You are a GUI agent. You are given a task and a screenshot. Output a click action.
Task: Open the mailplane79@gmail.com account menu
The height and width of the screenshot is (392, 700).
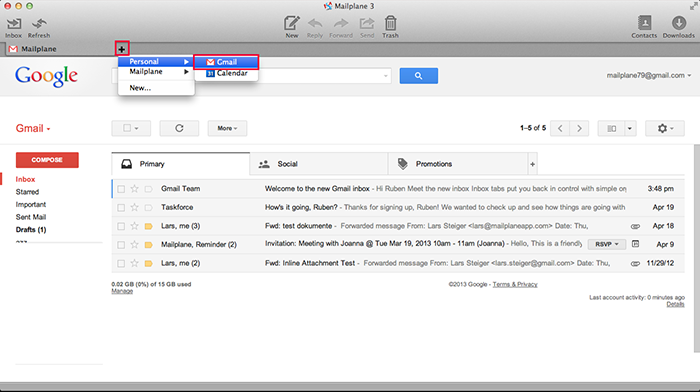(649, 75)
